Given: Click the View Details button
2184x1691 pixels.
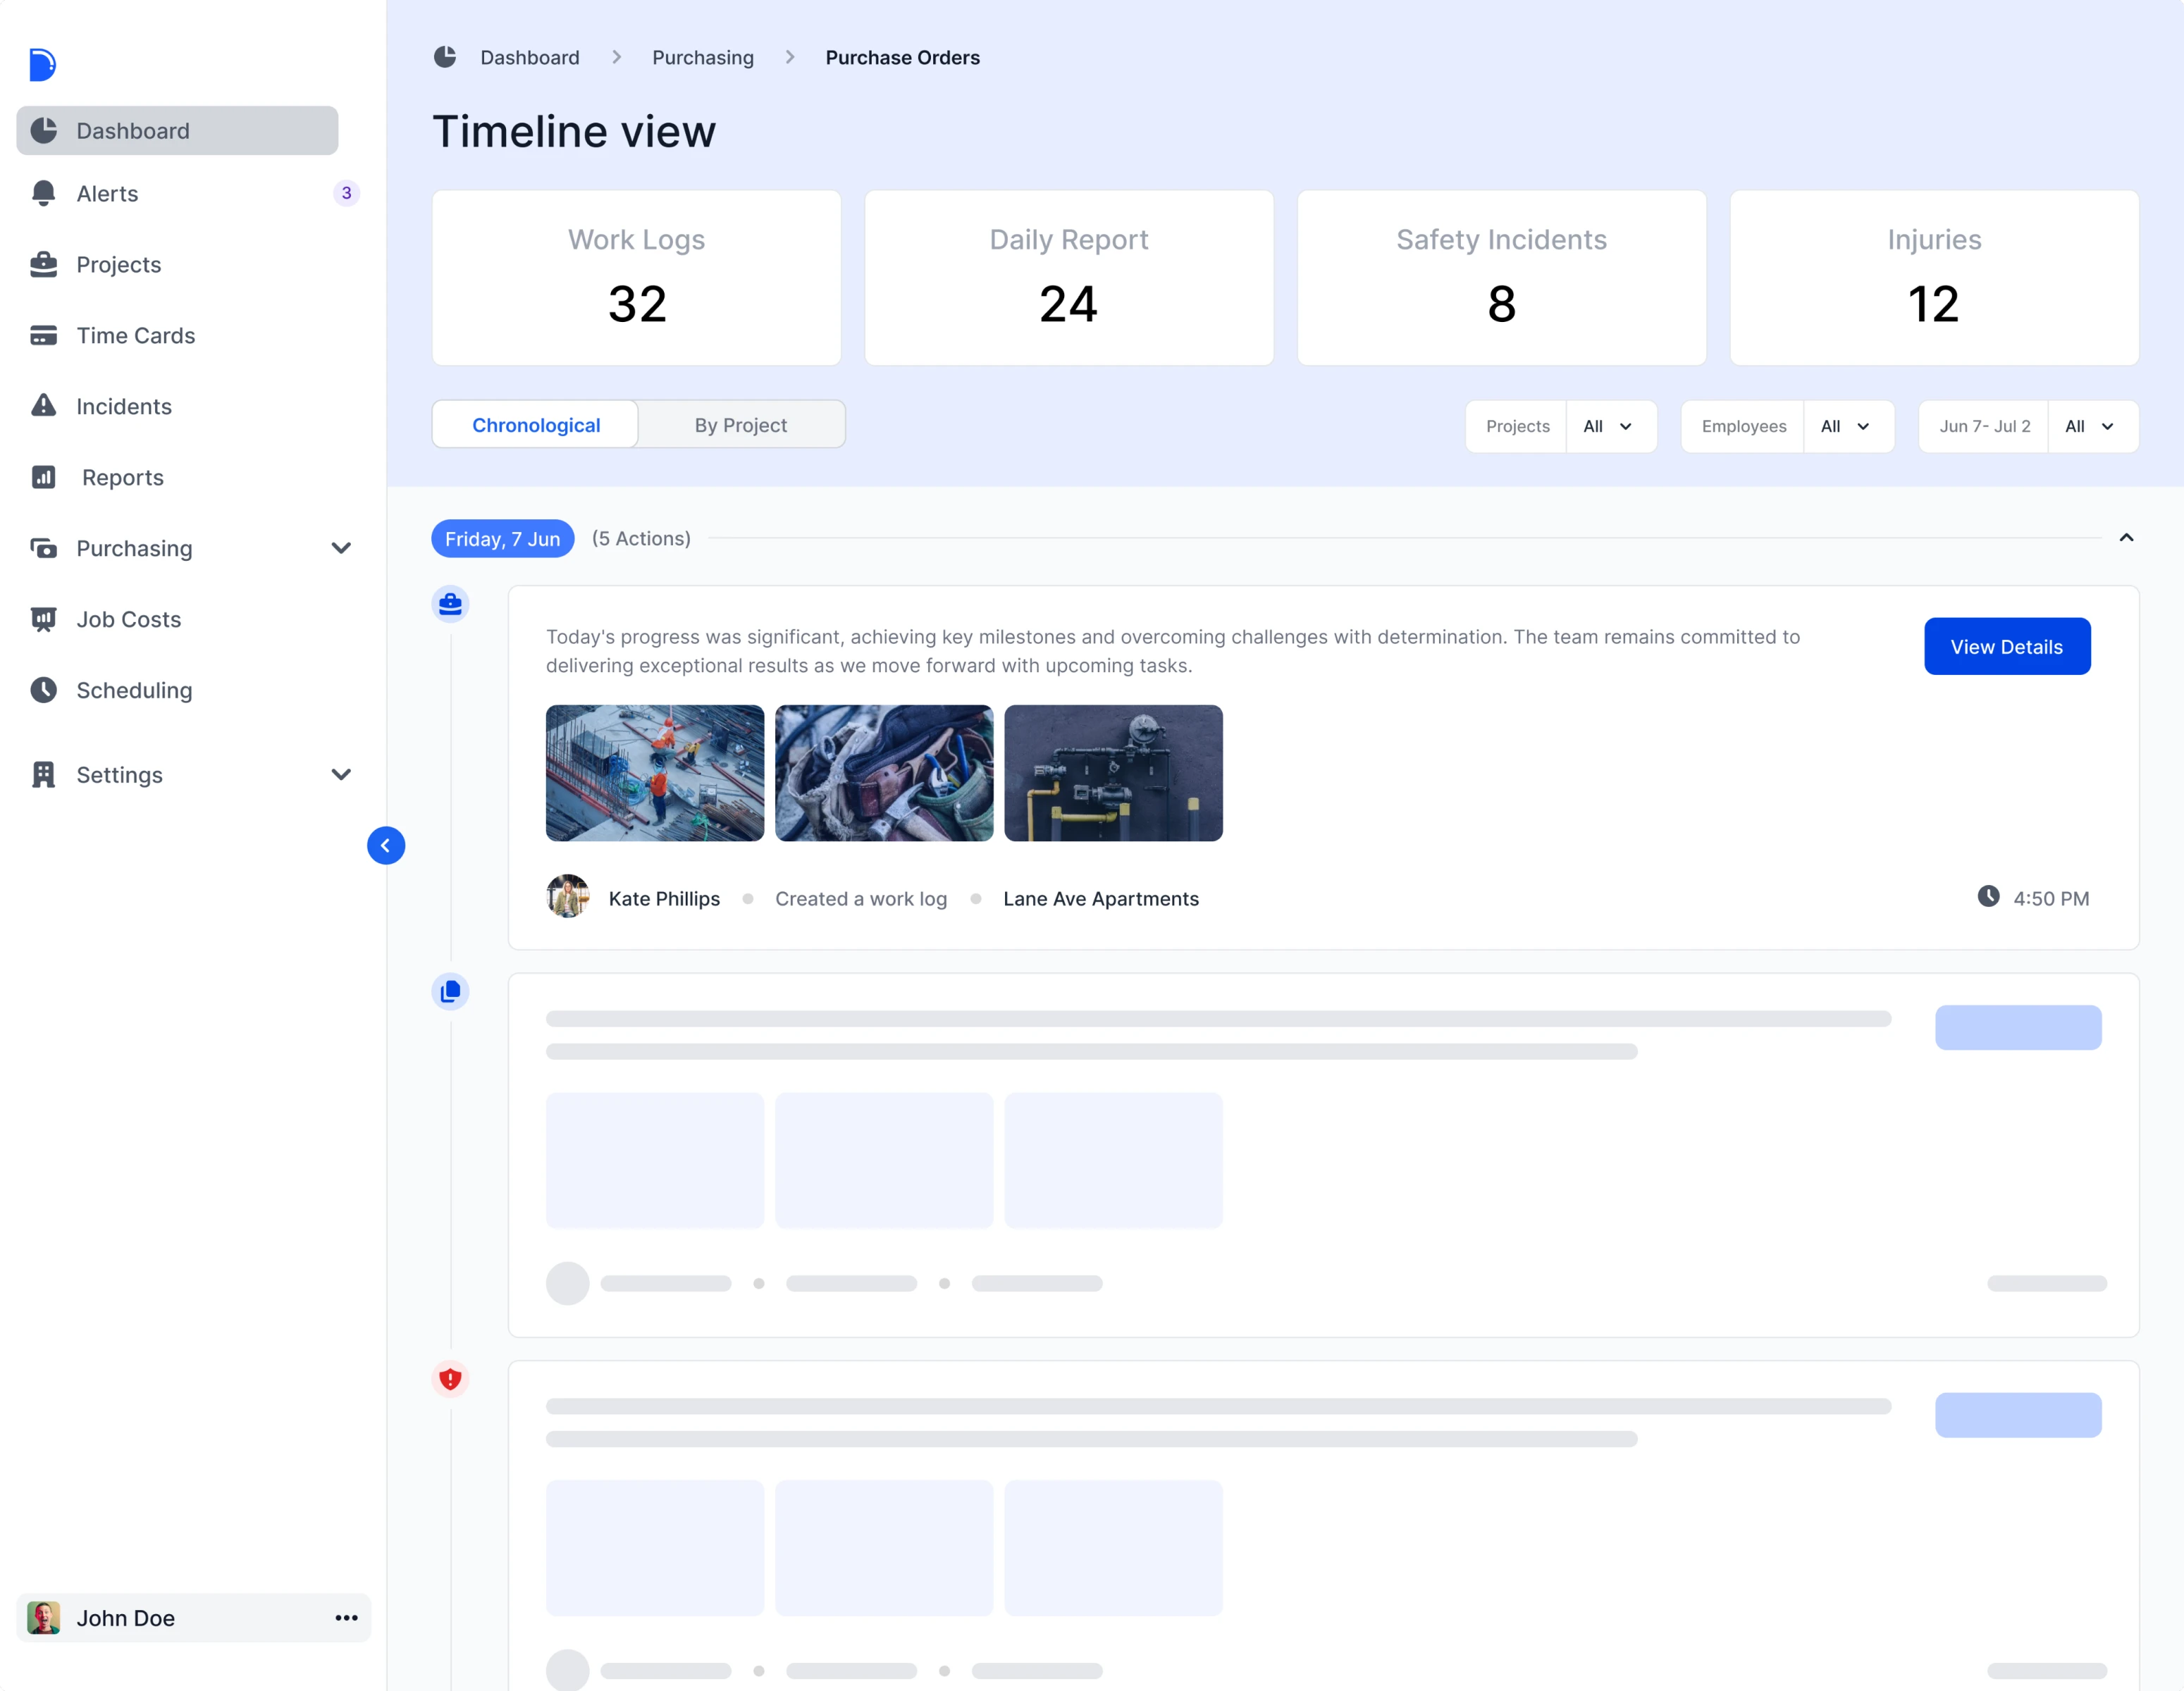Looking at the screenshot, I should click(x=2006, y=646).
